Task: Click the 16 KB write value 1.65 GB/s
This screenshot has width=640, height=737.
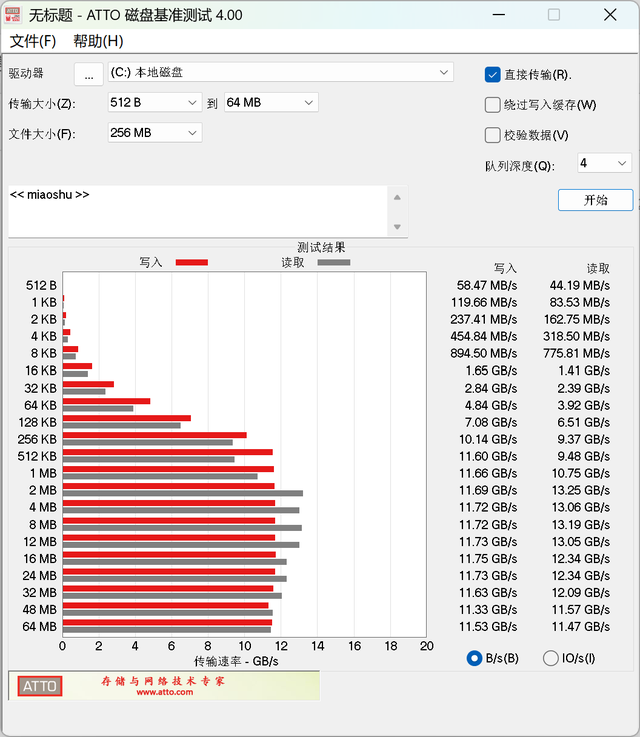Action: (492, 371)
